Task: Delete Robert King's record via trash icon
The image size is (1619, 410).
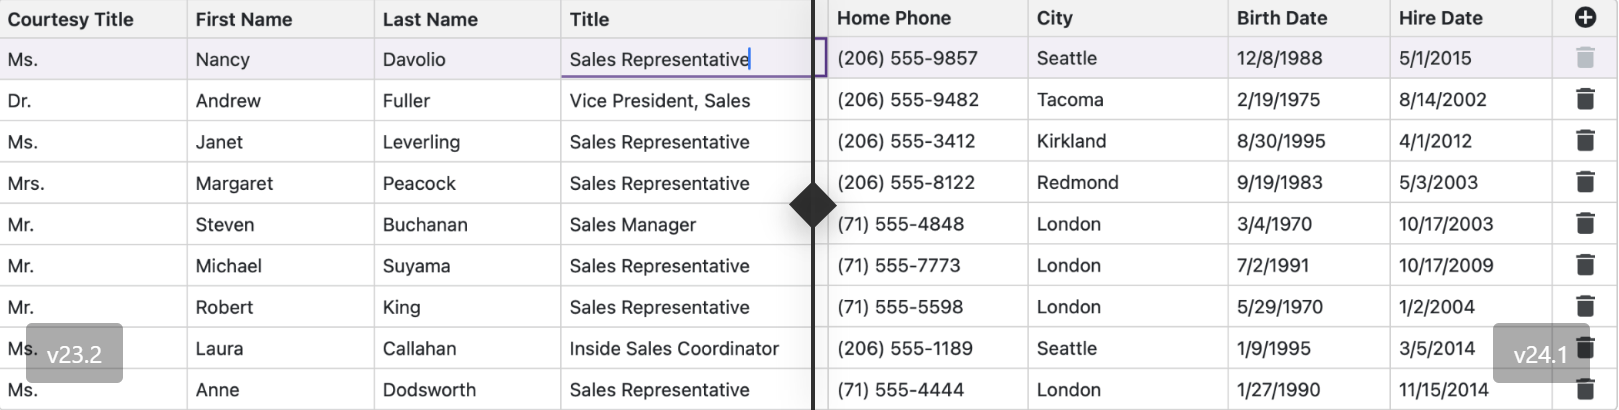Action: pyautogui.click(x=1585, y=306)
